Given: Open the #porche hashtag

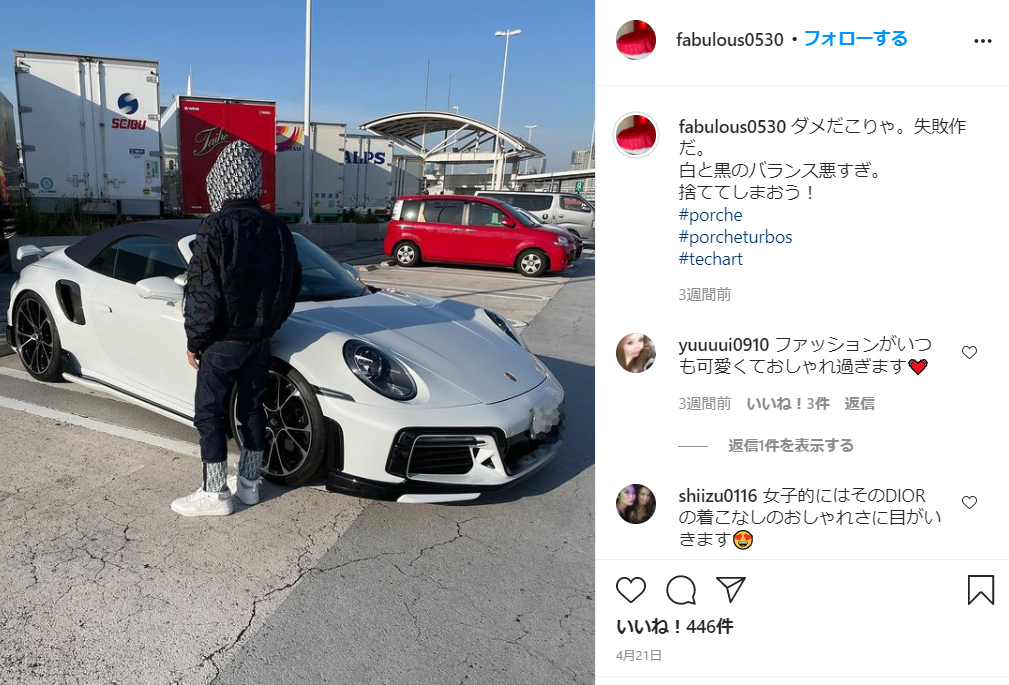Looking at the screenshot, I should 710,215.
